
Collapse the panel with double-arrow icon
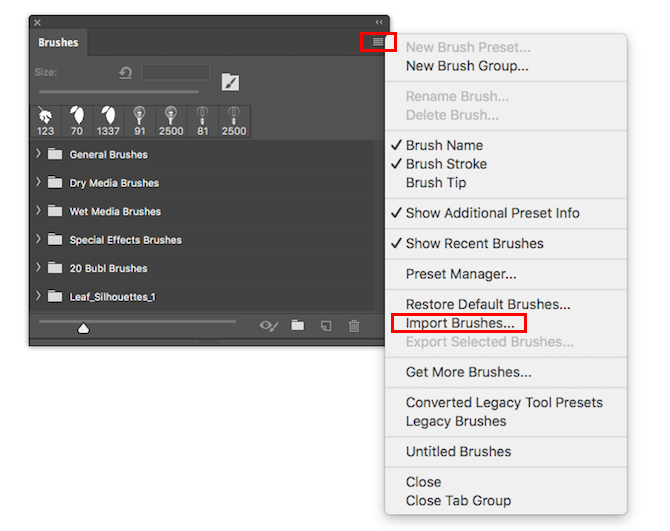(x=379, y=22)
